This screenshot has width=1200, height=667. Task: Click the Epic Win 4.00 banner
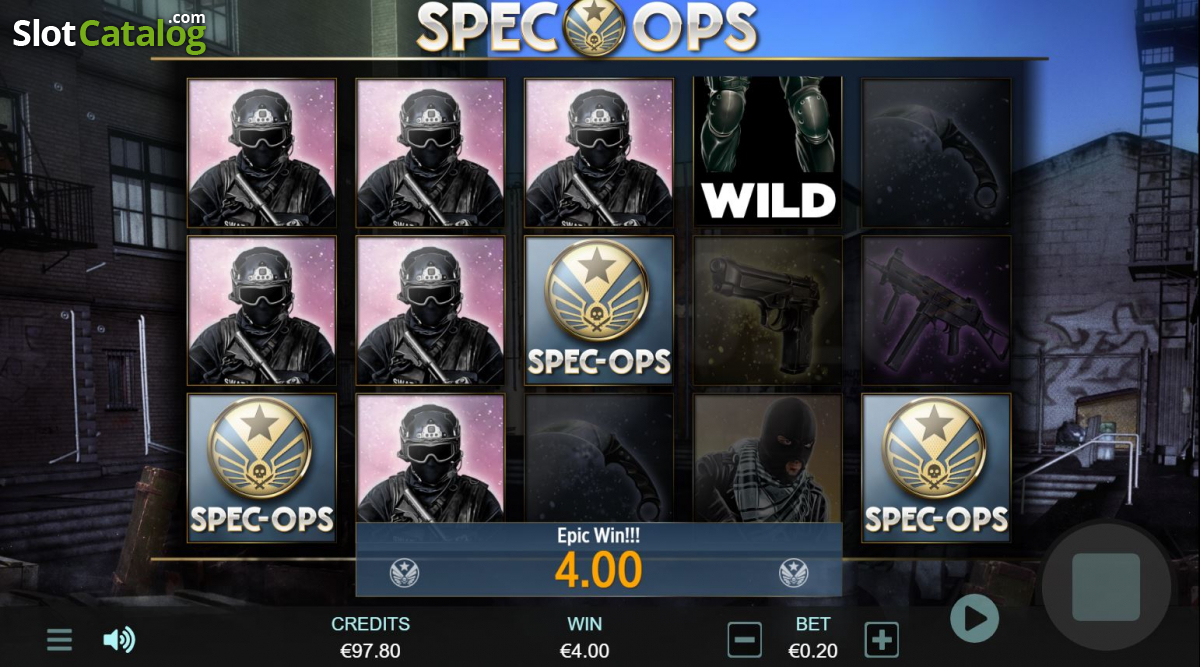click(599, 560)
